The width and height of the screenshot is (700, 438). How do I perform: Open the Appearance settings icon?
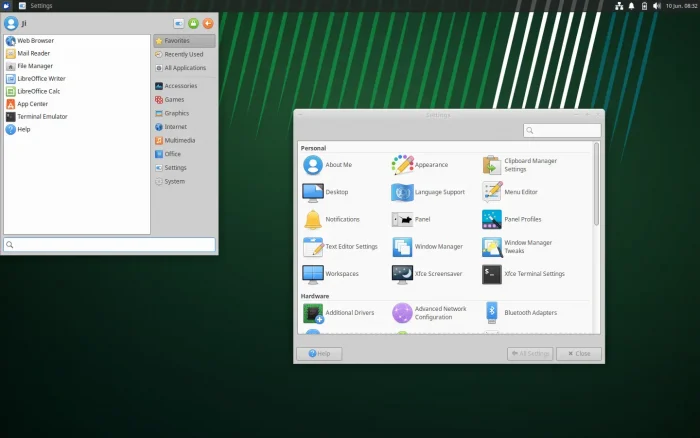pos(403,164)
